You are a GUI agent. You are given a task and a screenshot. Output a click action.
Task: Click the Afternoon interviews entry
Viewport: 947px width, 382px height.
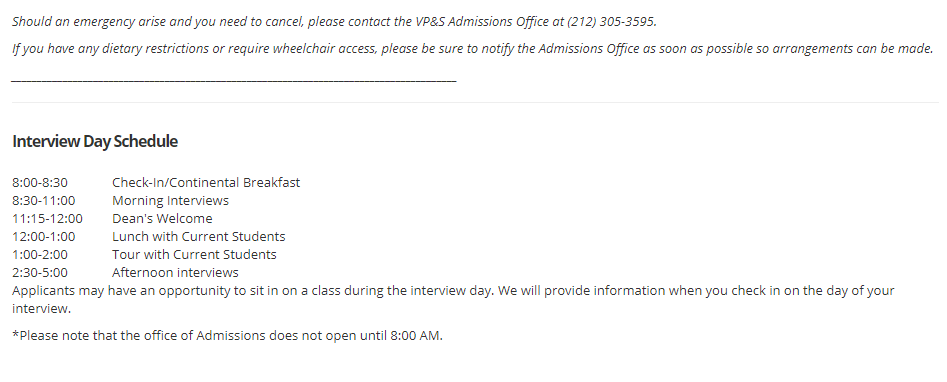tap(175, 273)
